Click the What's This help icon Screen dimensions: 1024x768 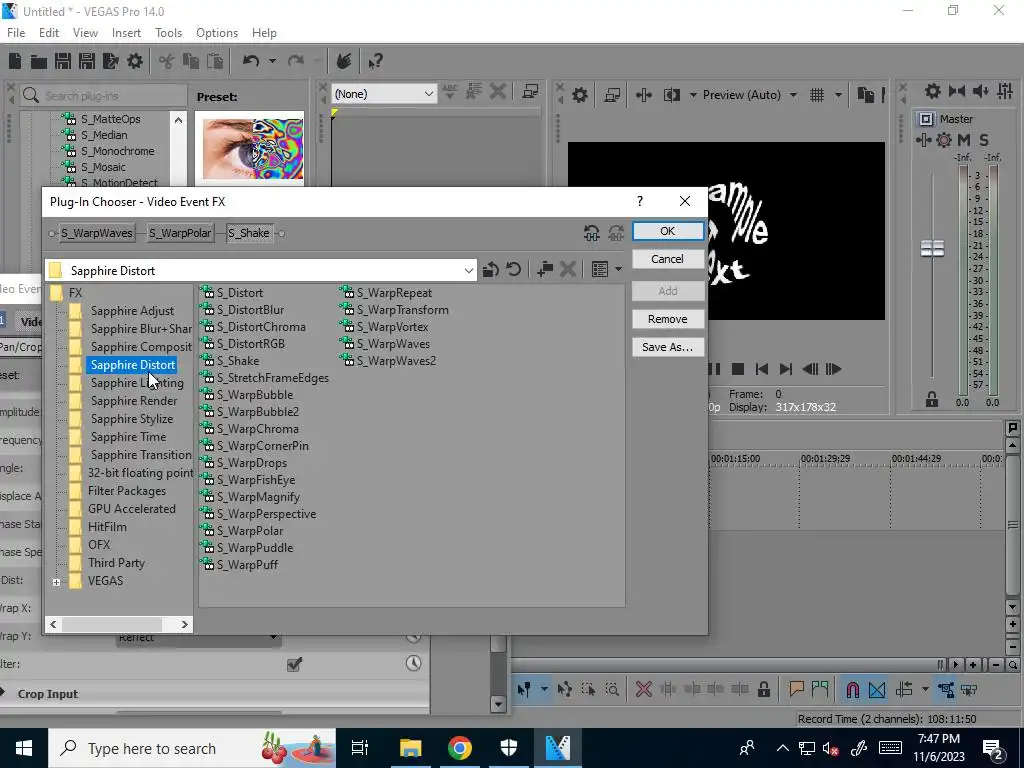pyautogui.click(x=375, y=61)
